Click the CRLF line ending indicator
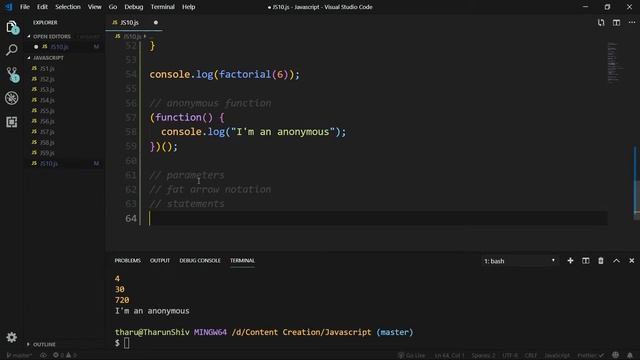Screen dimensions: 640x360 click(531, 356)
